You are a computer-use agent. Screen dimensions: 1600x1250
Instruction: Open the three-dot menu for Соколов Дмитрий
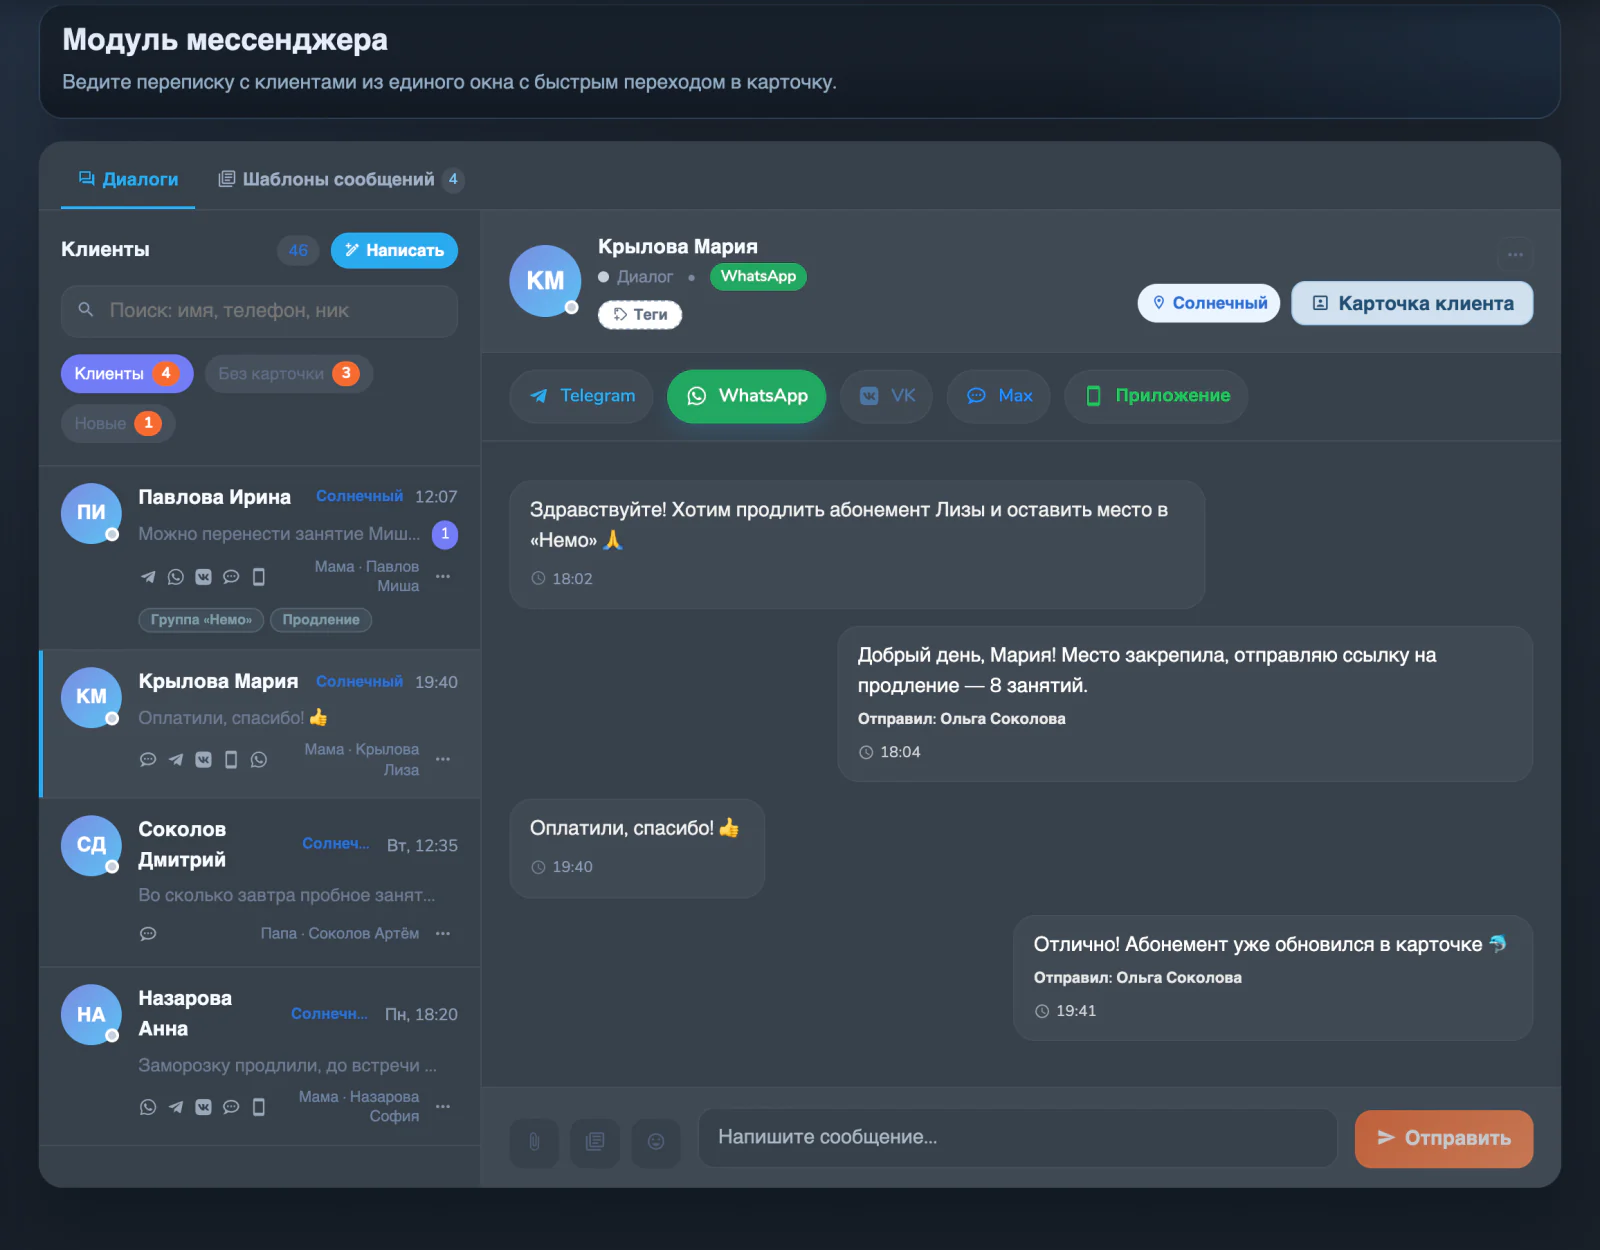tap(443, 933)
